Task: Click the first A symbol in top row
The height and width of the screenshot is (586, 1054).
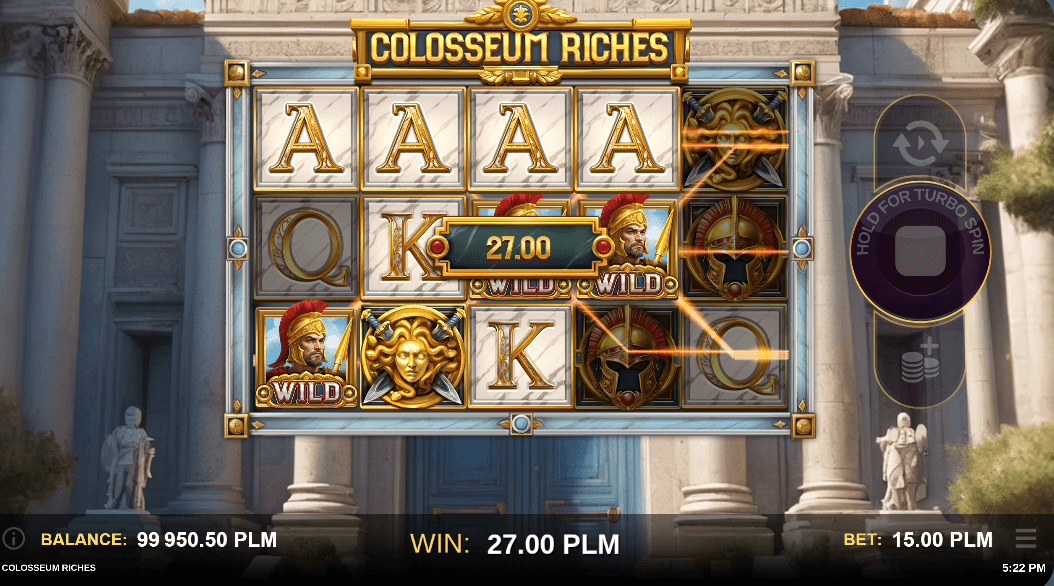Action: click(306, 138)
